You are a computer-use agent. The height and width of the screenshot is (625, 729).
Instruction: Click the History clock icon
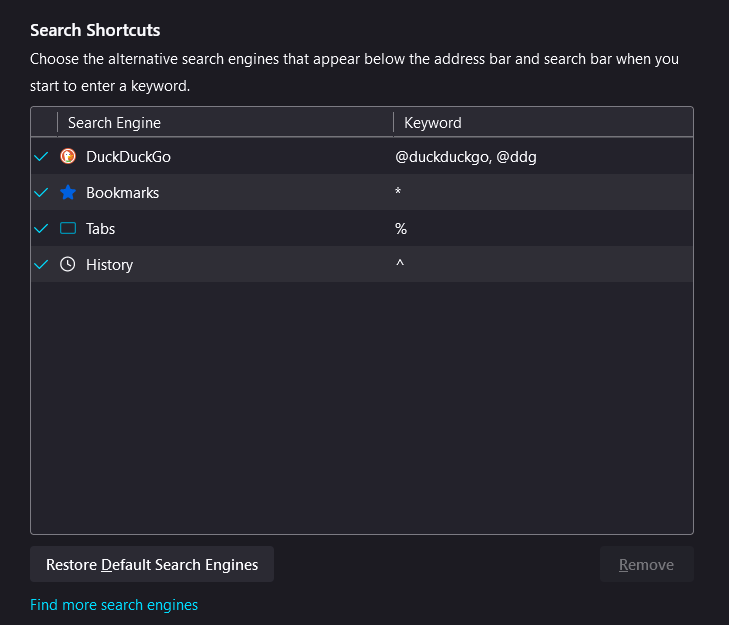click(x=68, y=264)
